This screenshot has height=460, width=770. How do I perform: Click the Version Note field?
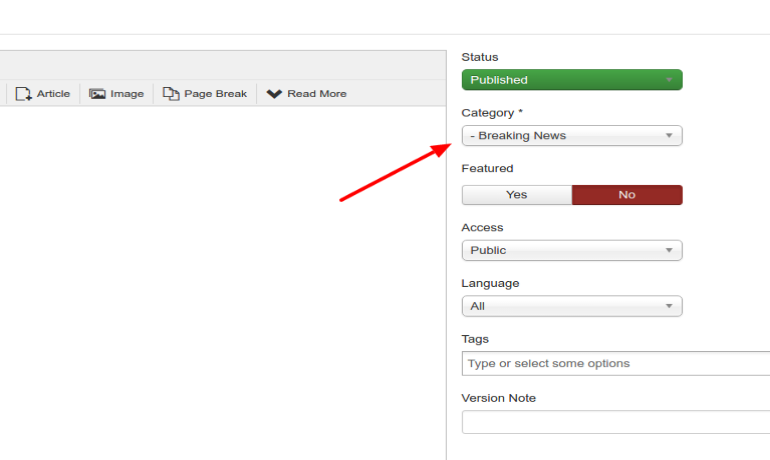(x=616, y=422)
